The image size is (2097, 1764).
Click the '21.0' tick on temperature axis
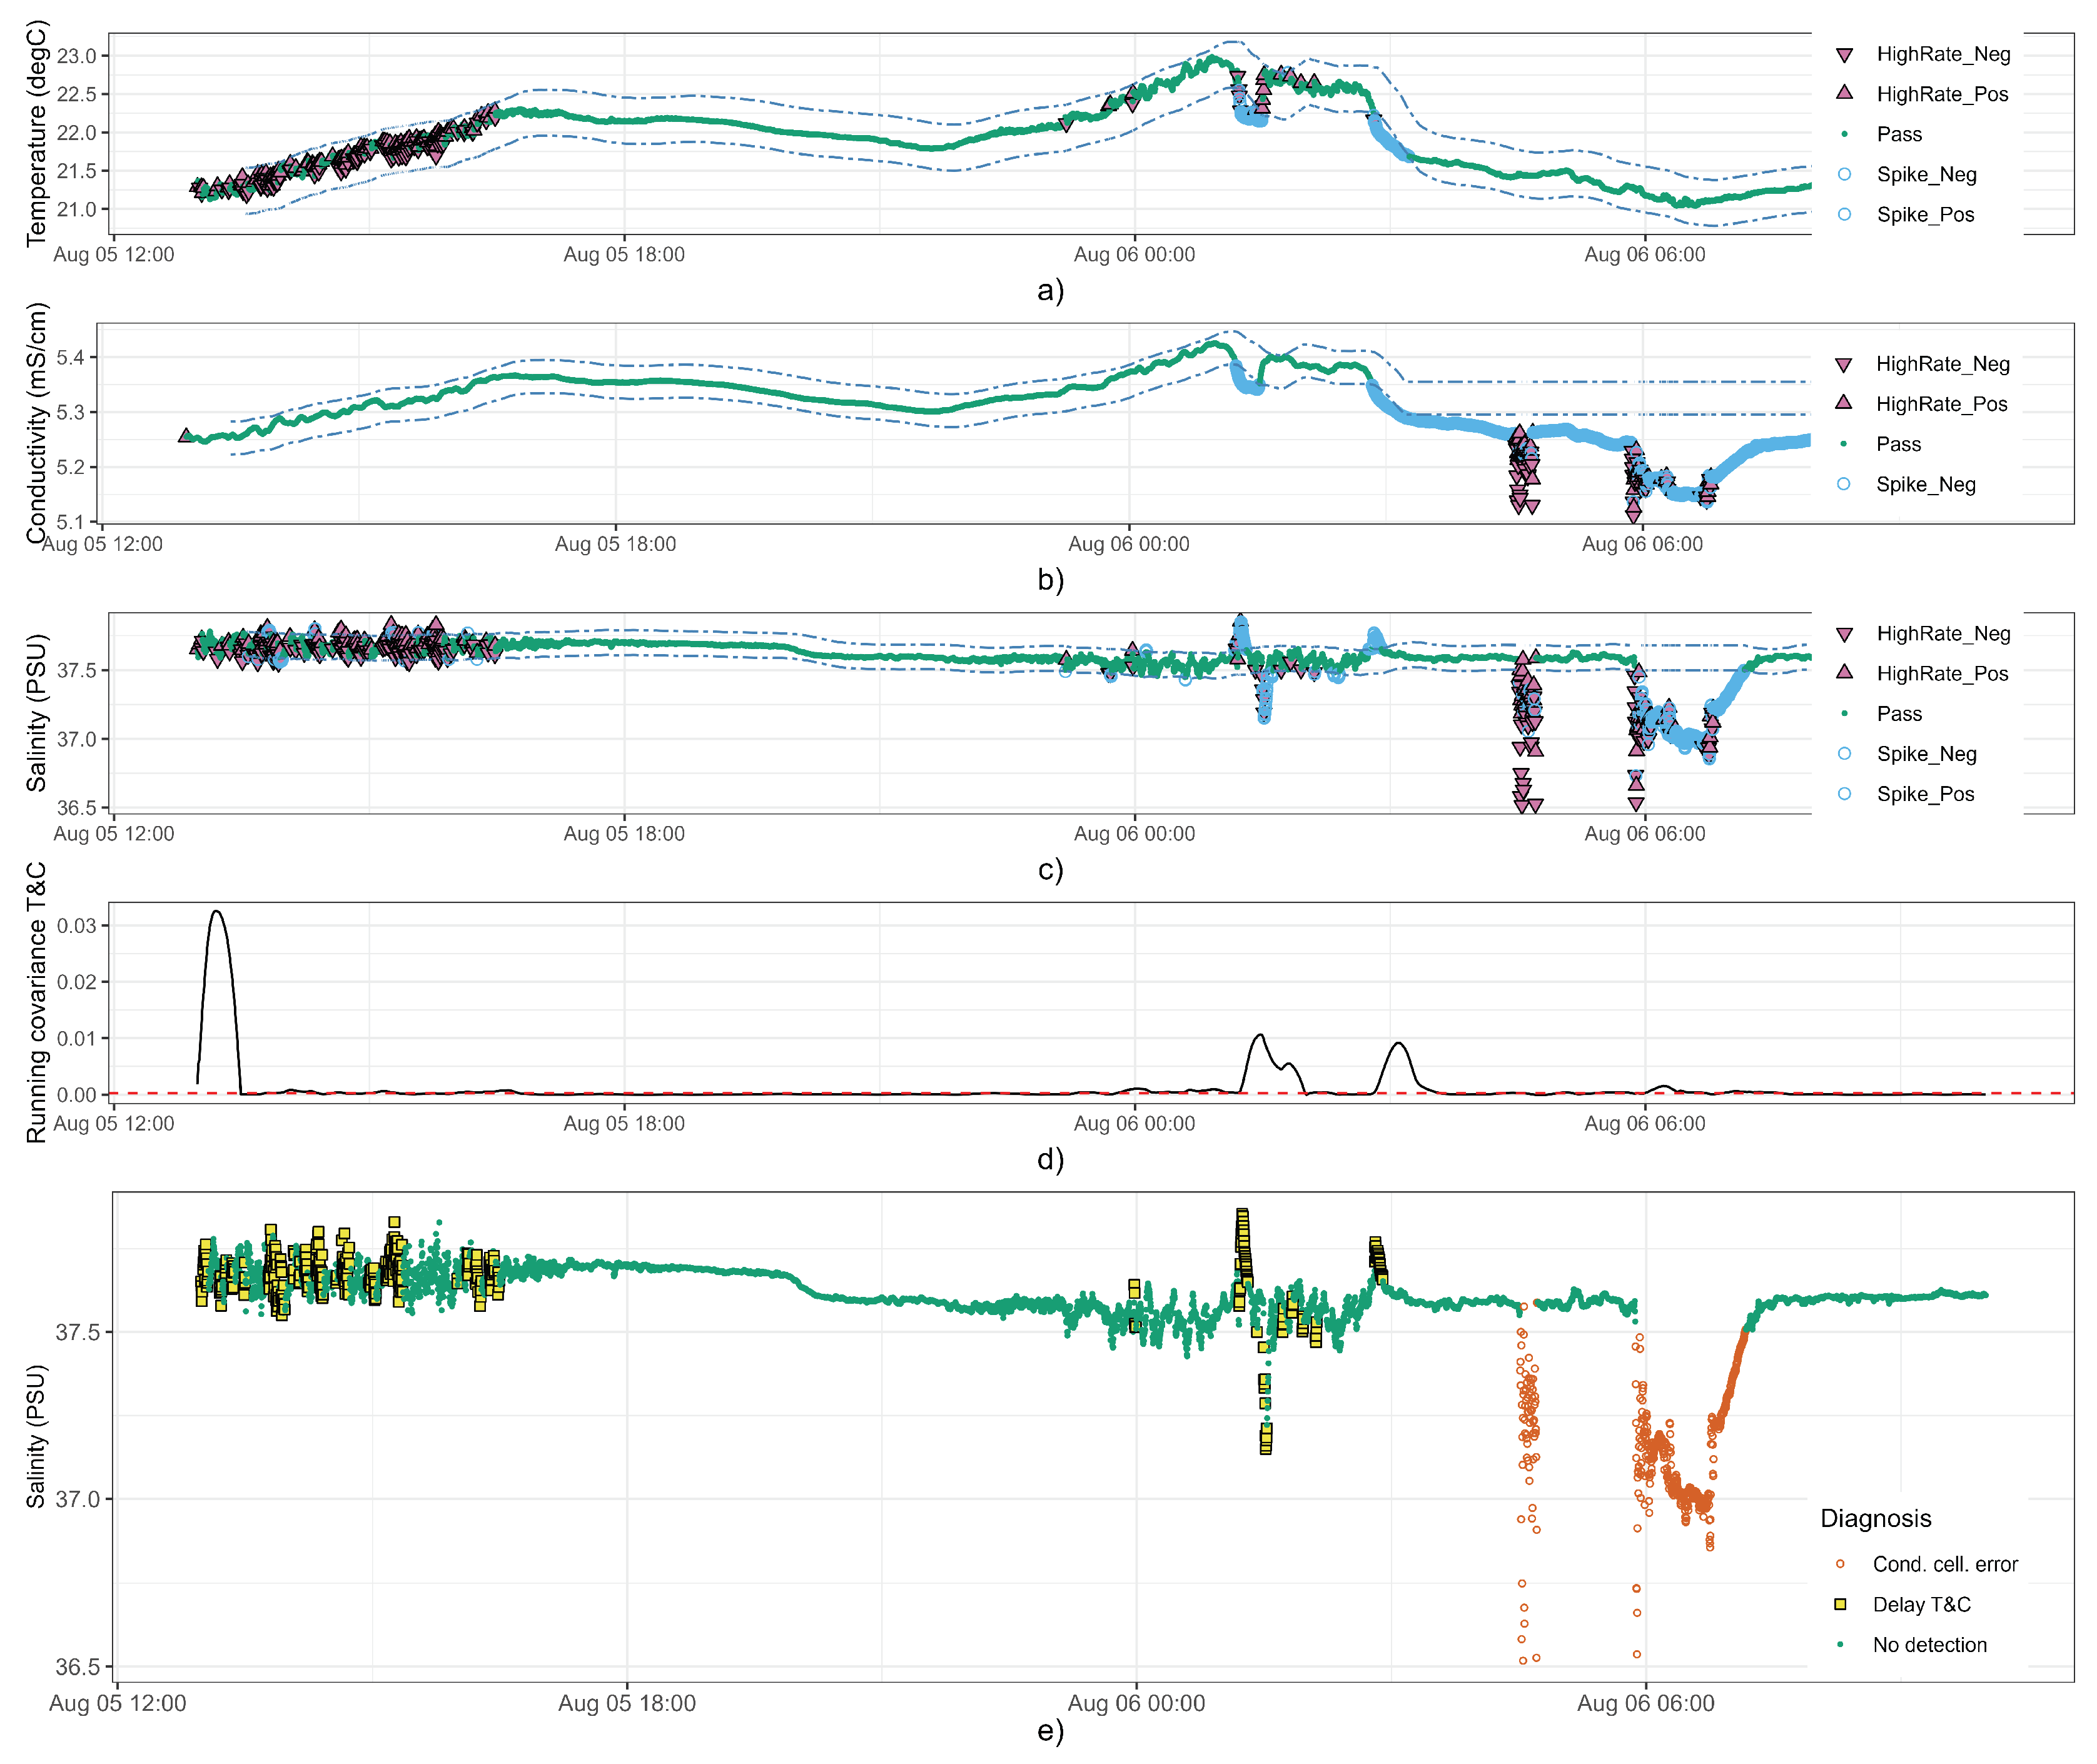point(76,209)
